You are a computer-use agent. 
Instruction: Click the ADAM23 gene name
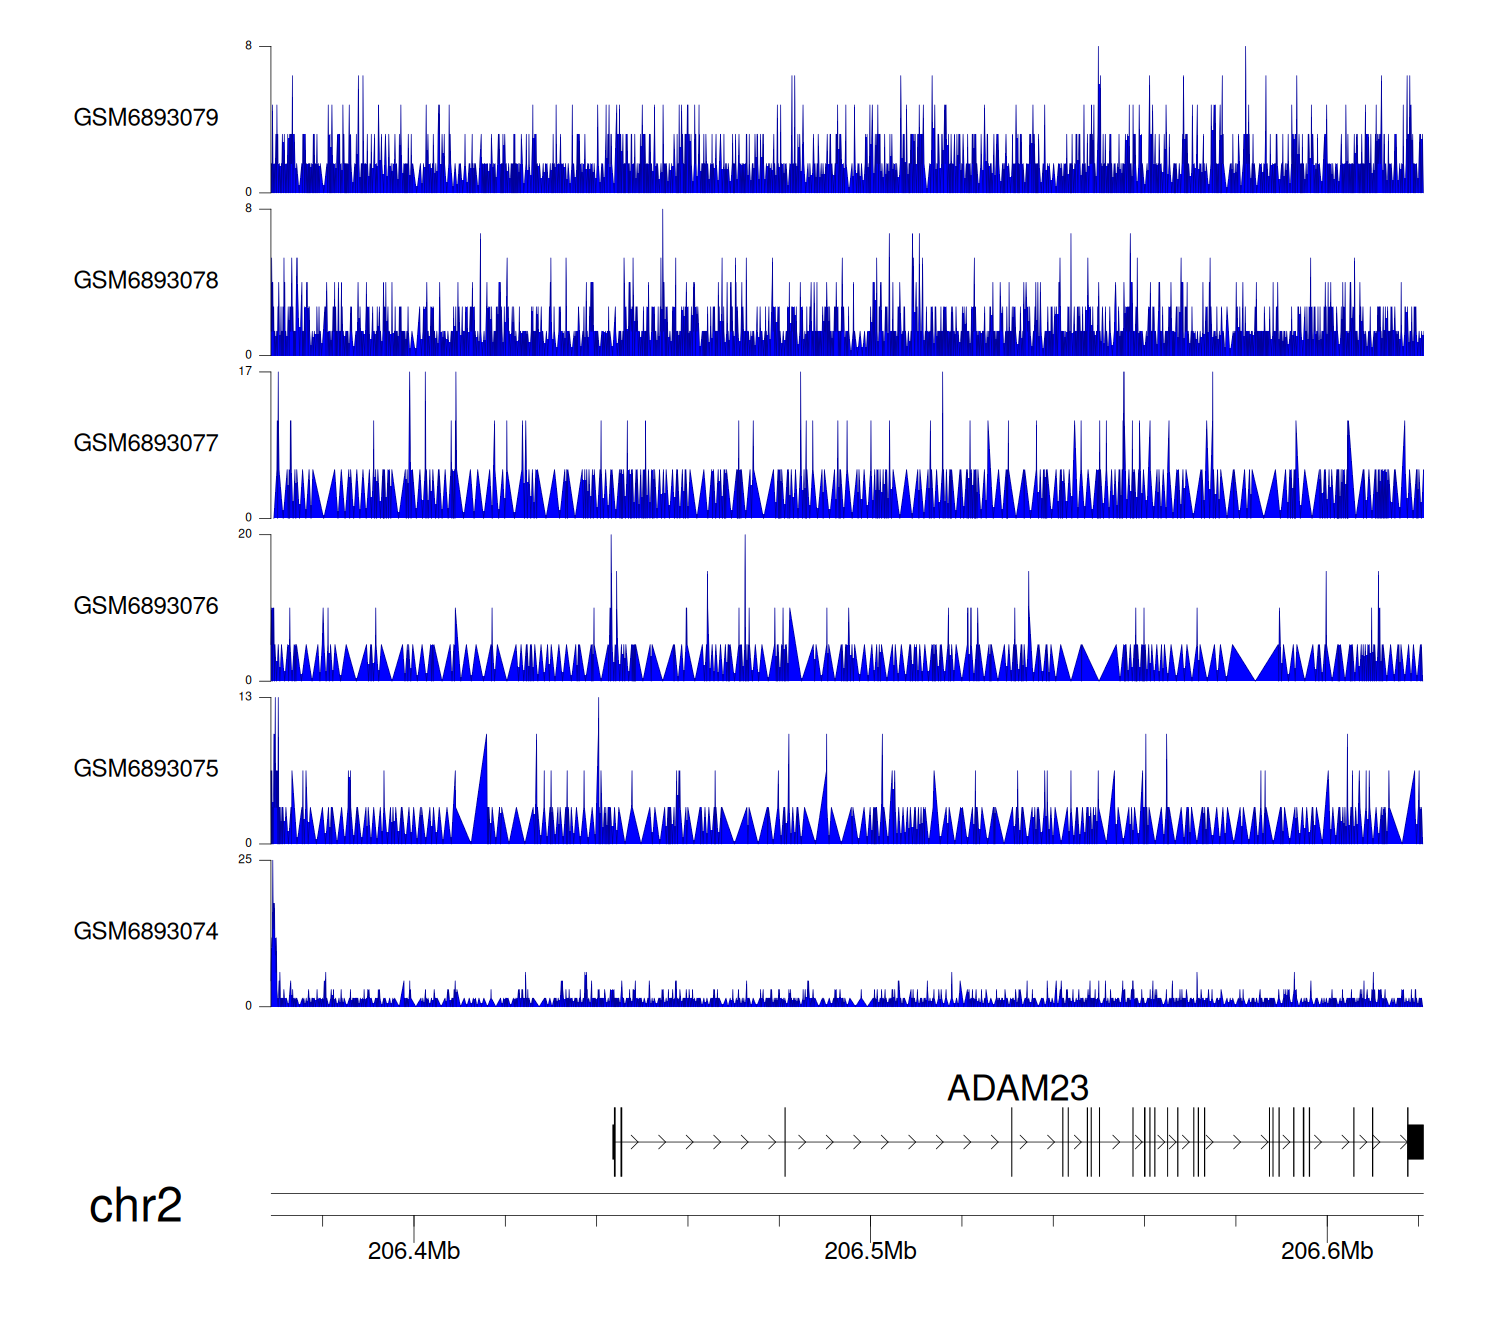click(x=1017, y=1088)
